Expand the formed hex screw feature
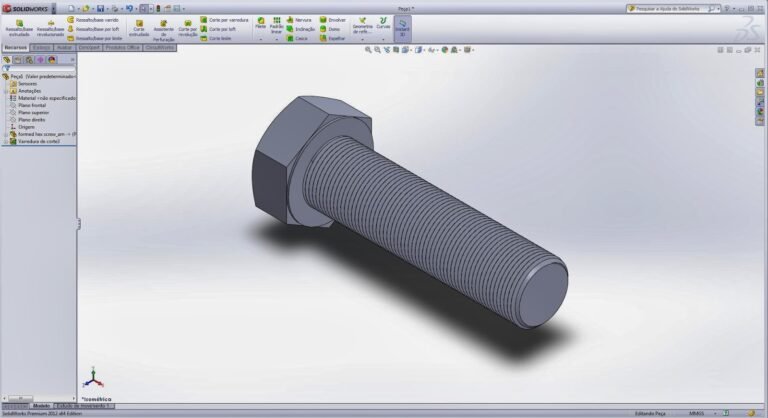The height and width of the screenshot is (418, 768). (5, 134)
